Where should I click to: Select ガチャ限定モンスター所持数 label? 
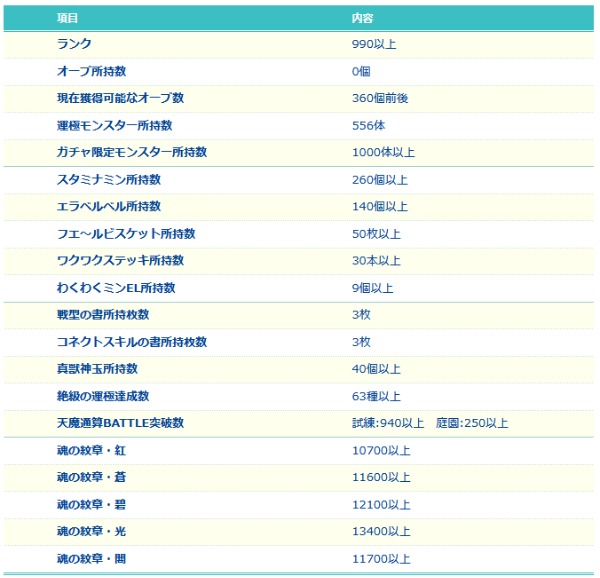tap(132, 152)
